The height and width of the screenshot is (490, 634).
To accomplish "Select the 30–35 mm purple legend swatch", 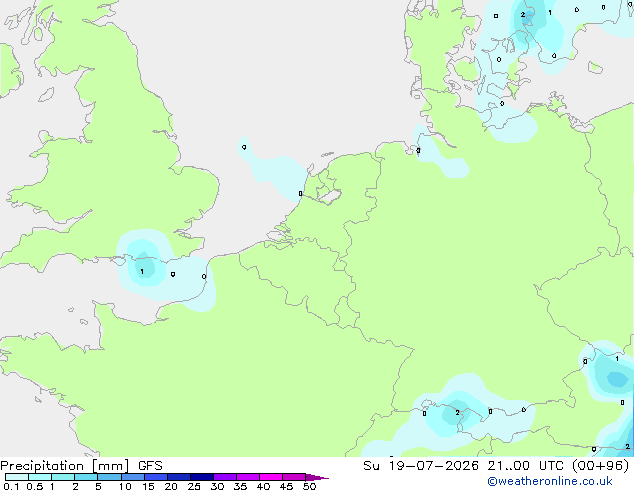I will [224, 477].
